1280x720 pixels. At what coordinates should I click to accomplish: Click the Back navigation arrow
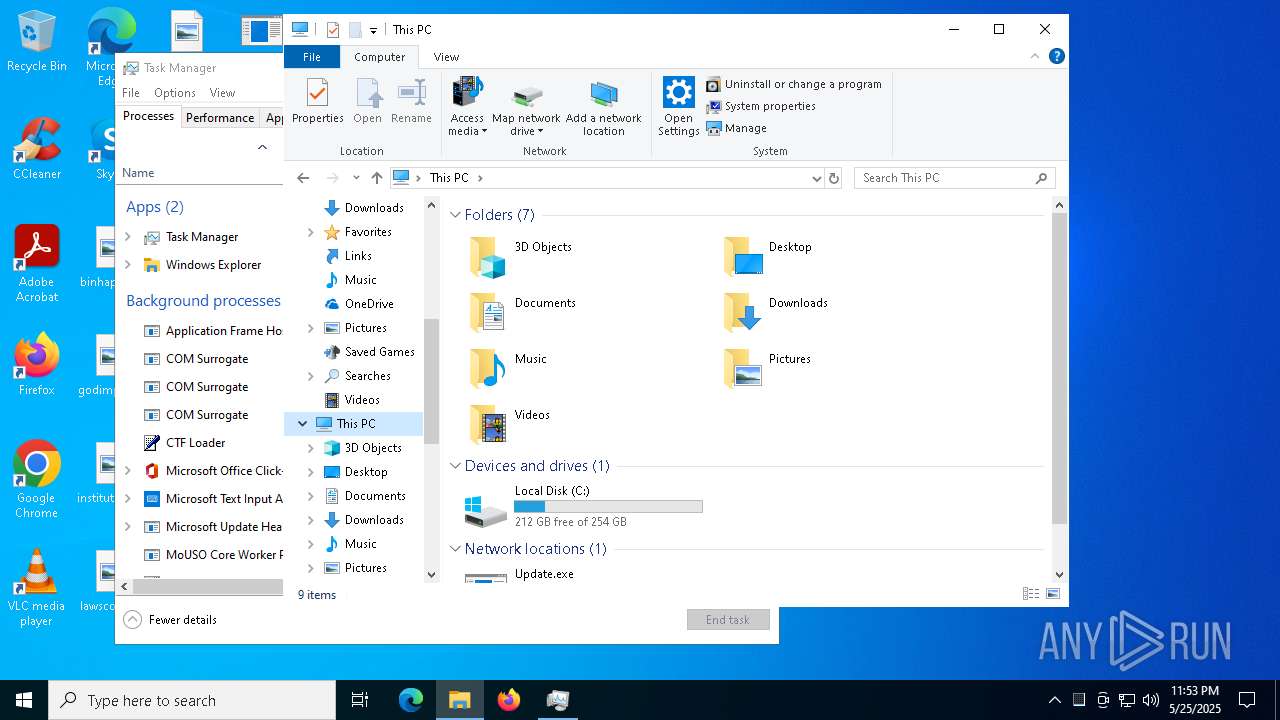(x=303, y=178)
